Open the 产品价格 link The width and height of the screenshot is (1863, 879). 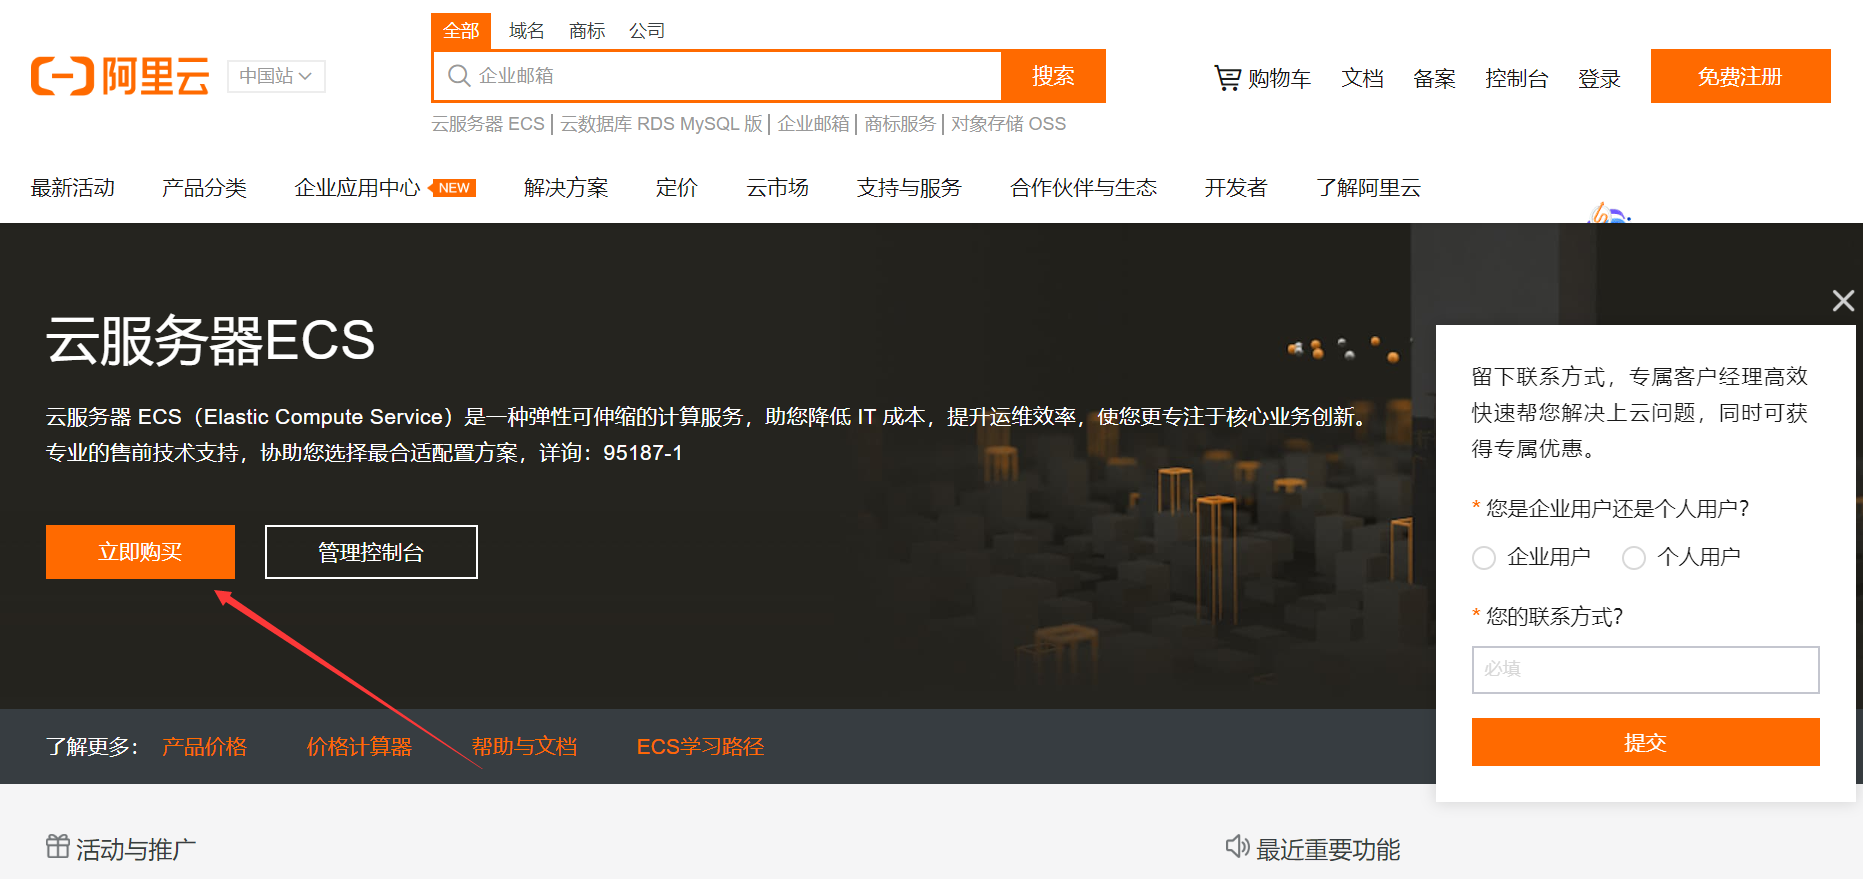(204, 747)
